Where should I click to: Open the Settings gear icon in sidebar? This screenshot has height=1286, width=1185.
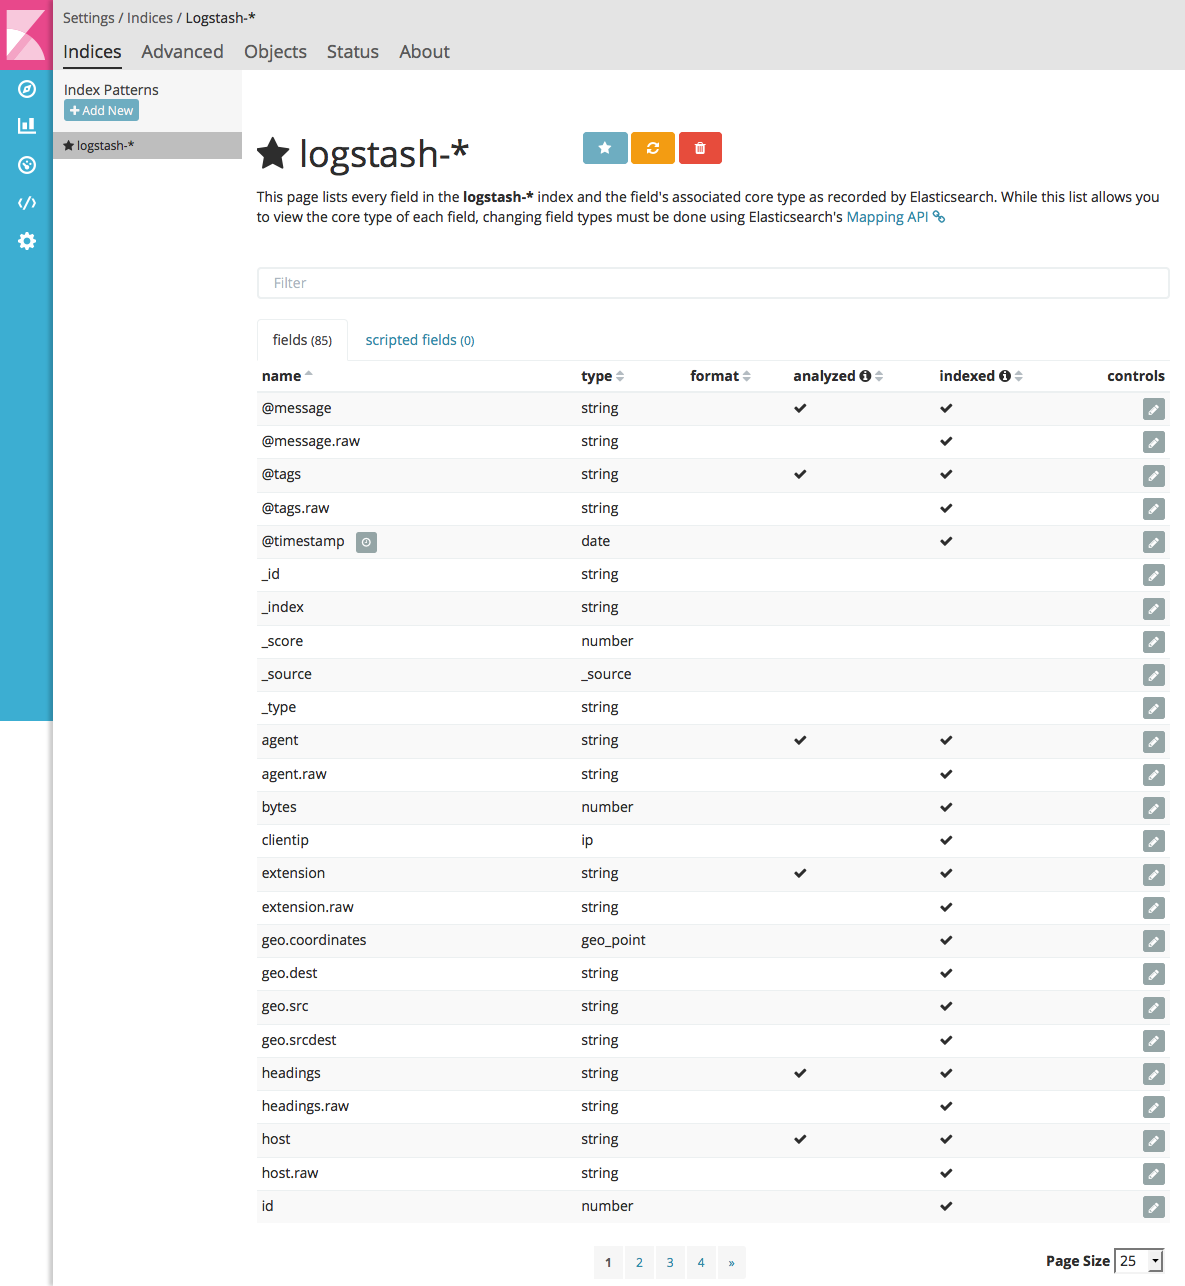(27, 241)
